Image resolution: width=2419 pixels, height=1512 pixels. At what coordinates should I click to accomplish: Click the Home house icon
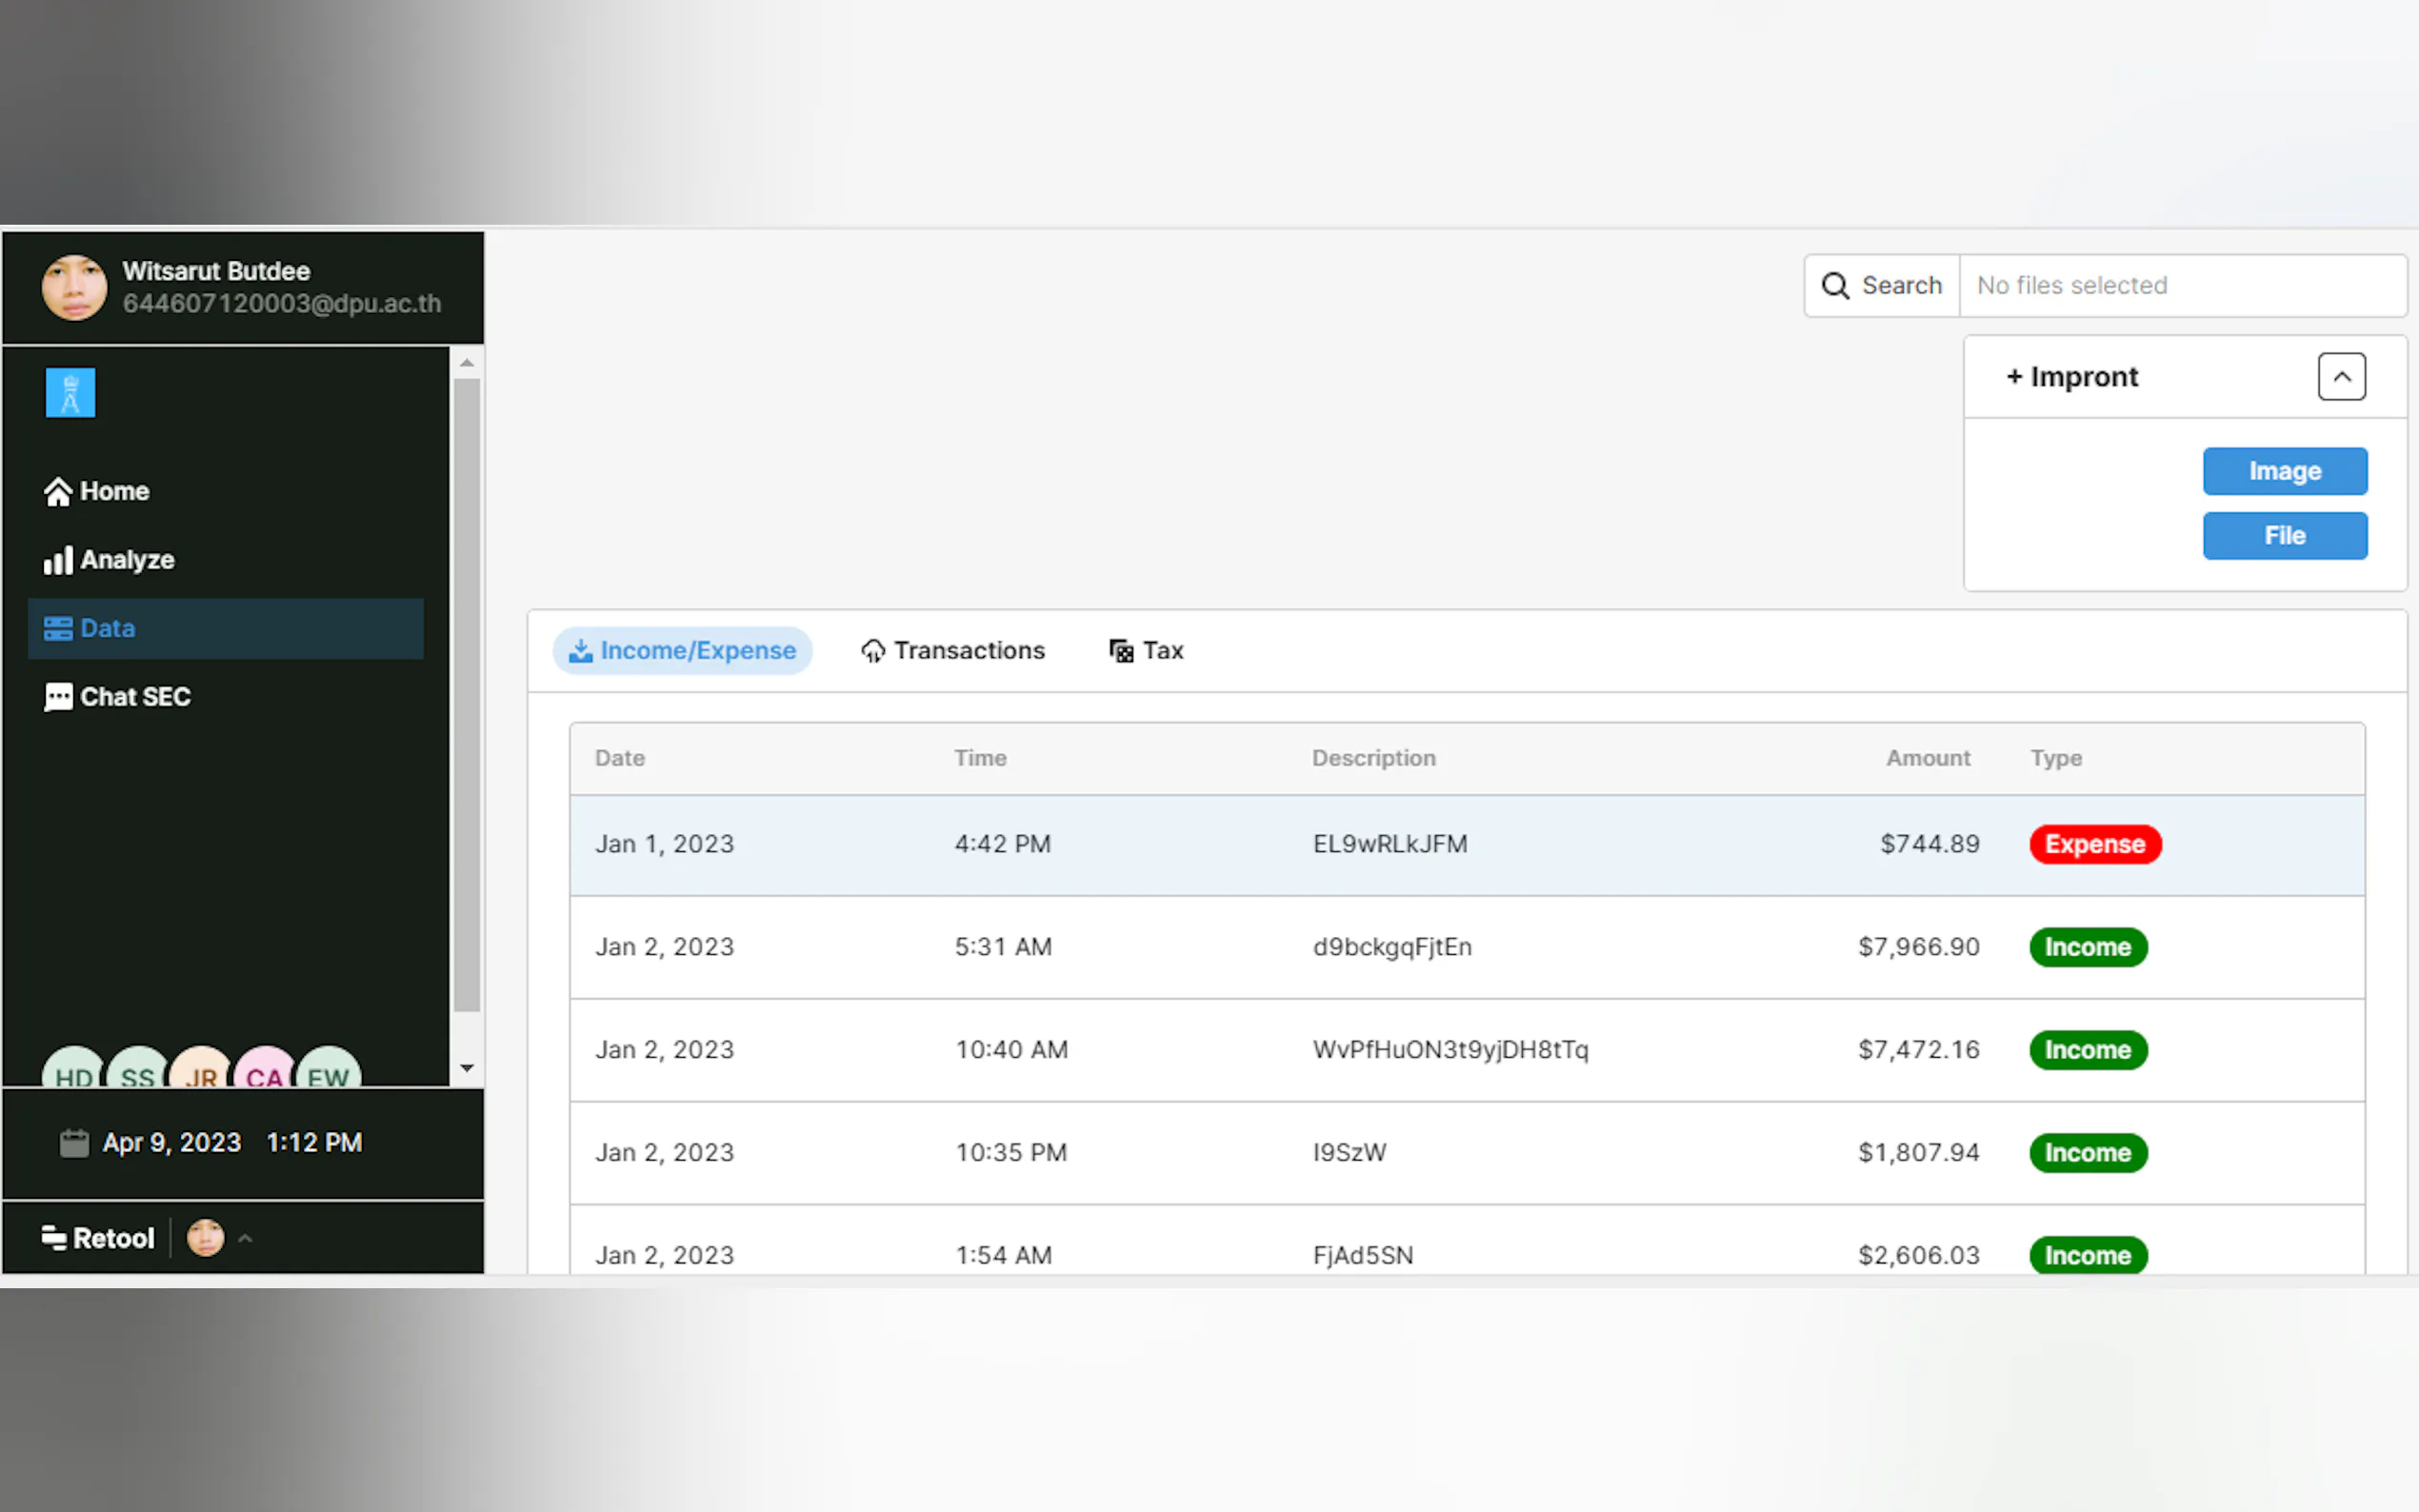click(x=58, y=491)
